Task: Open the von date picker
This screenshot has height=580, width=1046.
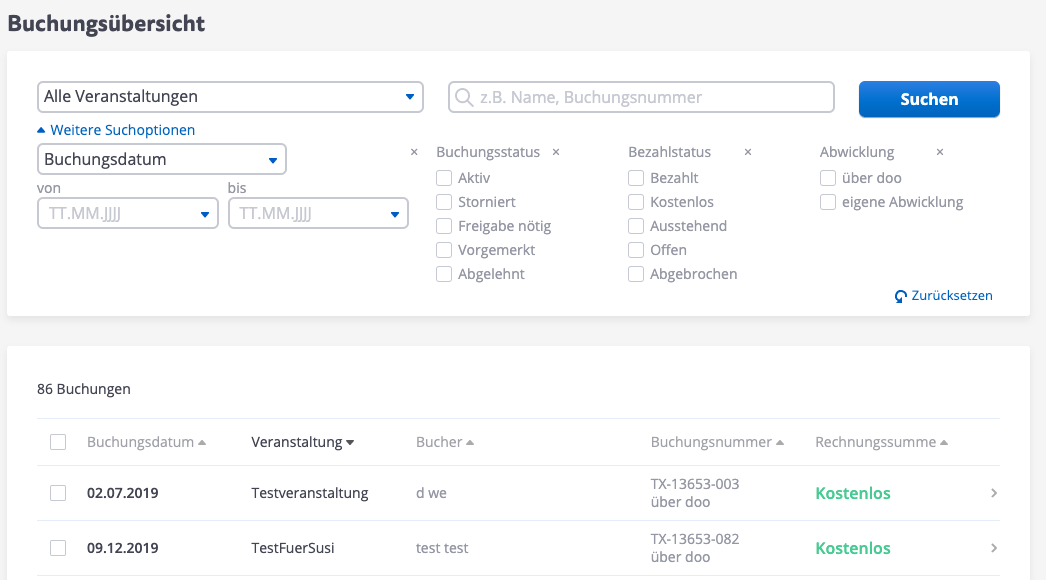Action: pyautogui.click(x=127, y=213)
